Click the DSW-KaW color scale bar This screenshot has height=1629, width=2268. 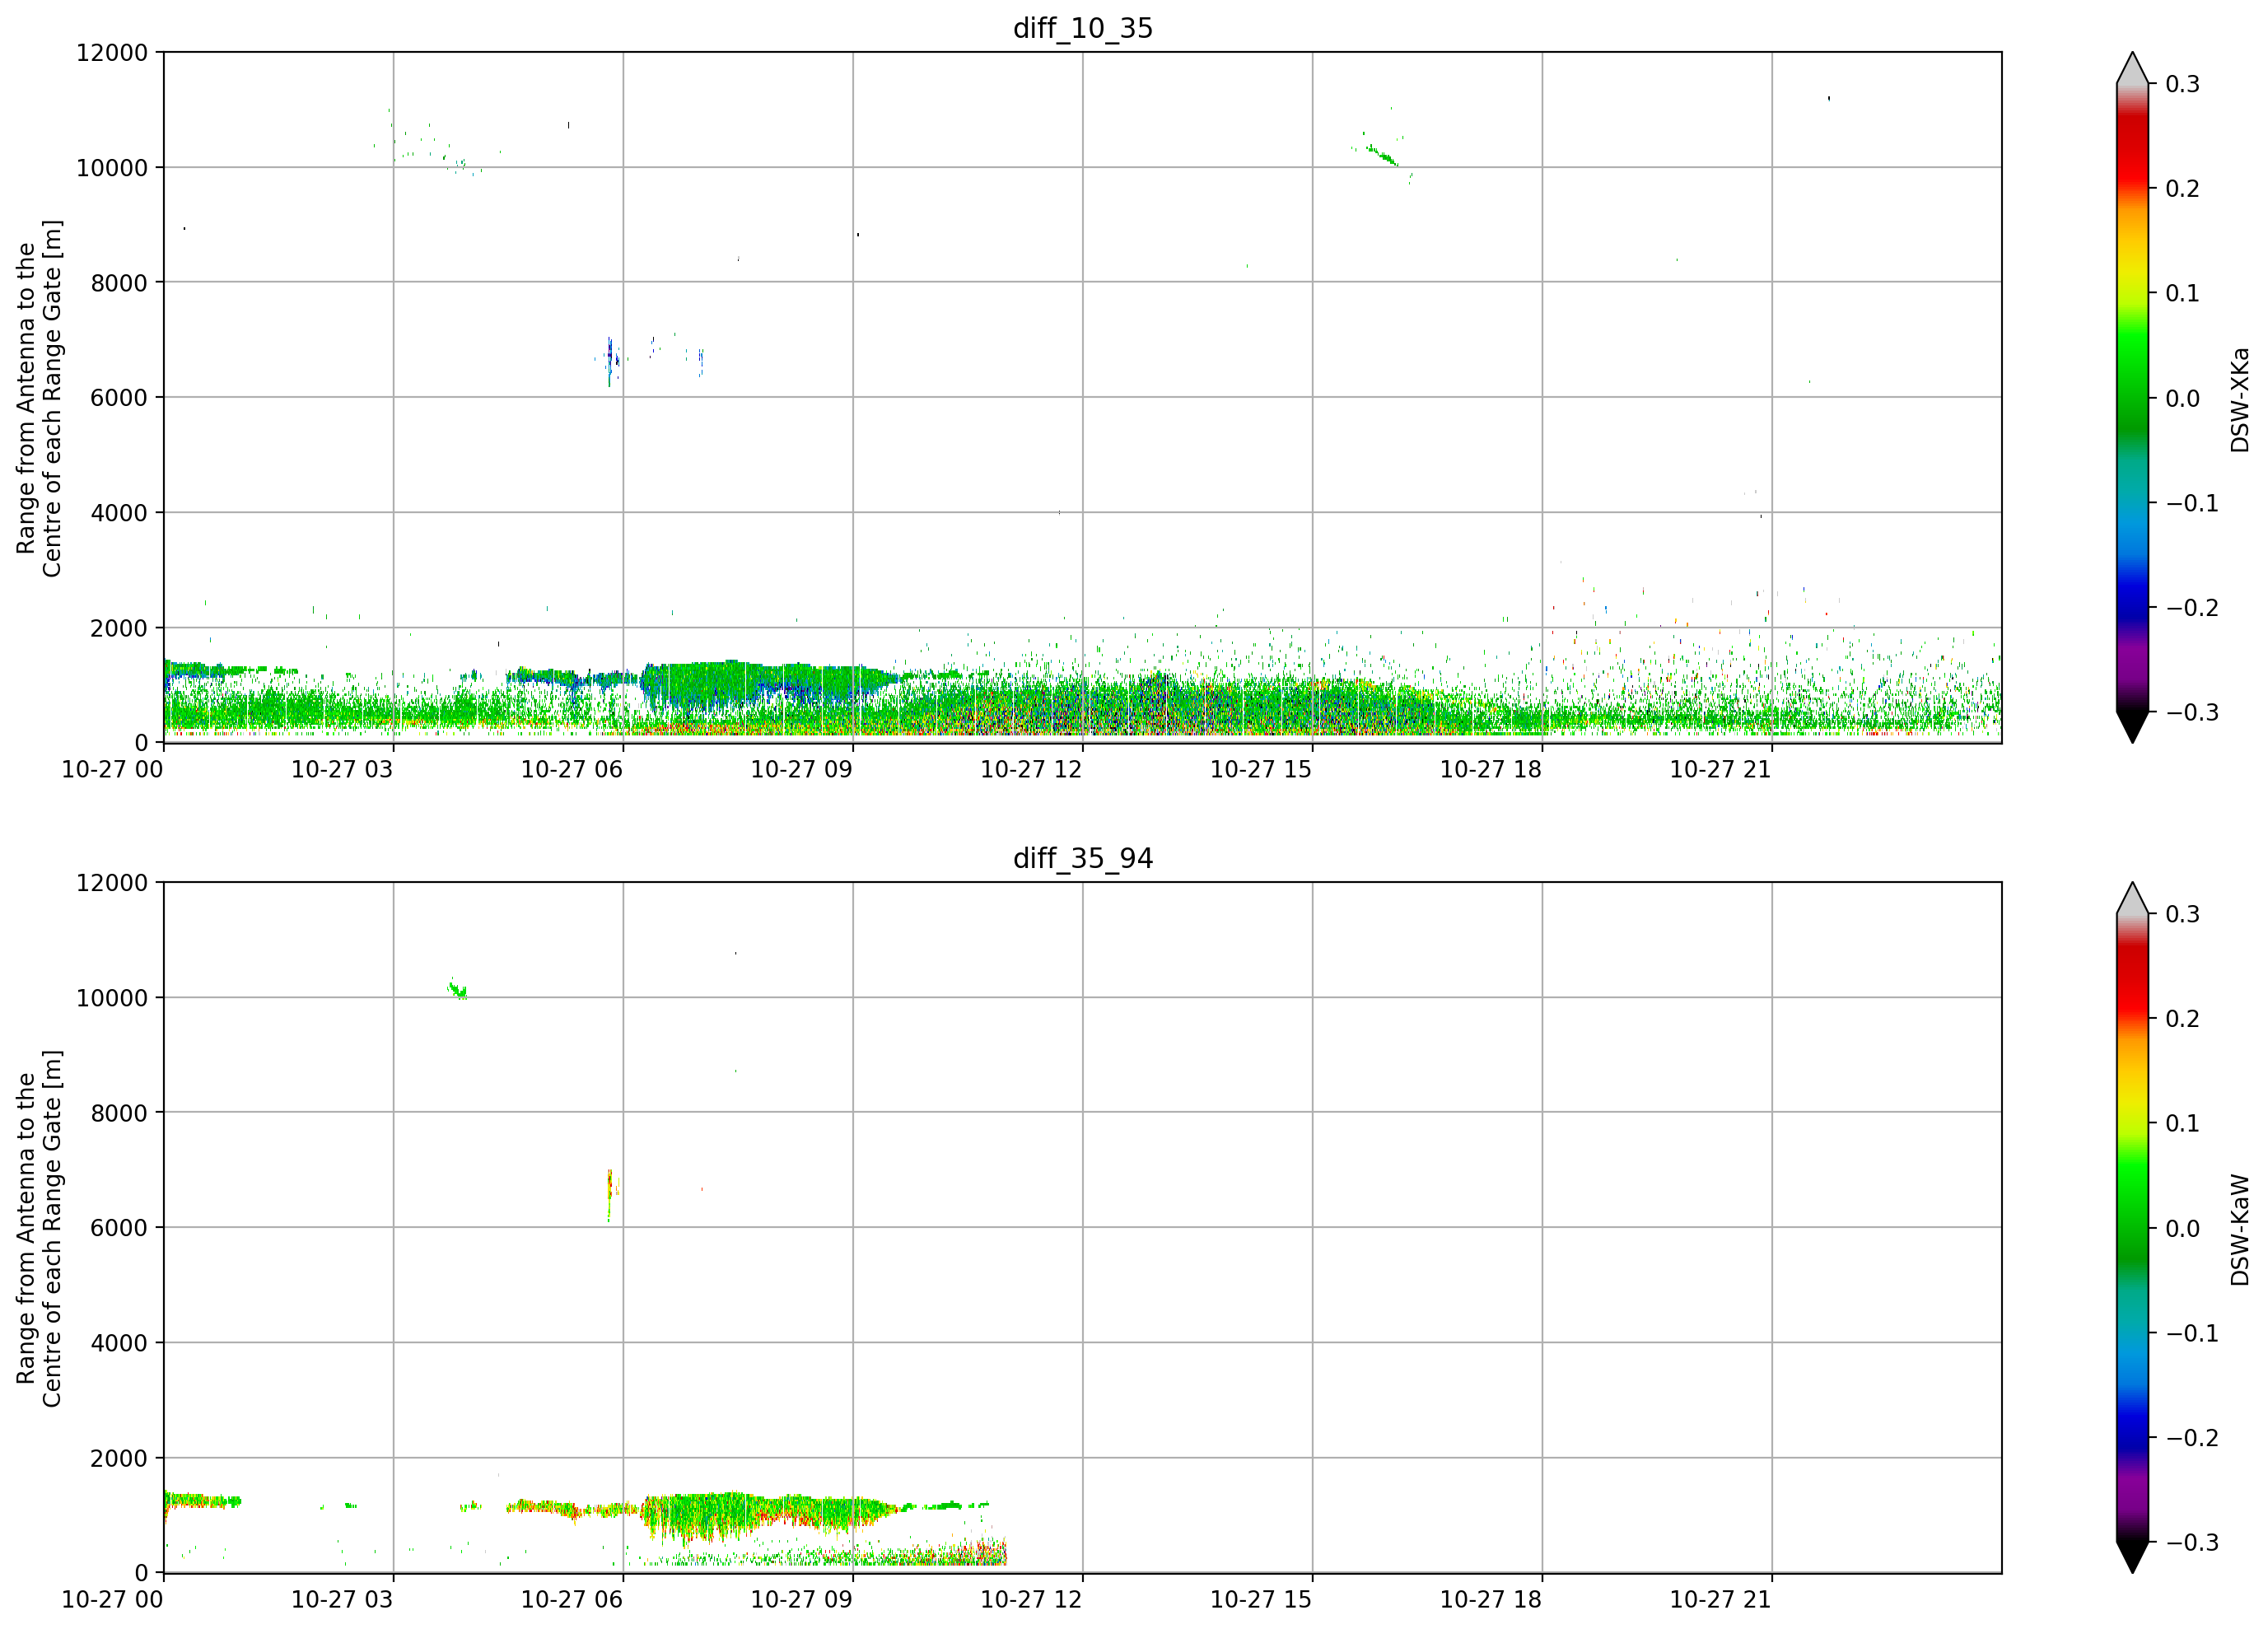coord(2132,1228)
